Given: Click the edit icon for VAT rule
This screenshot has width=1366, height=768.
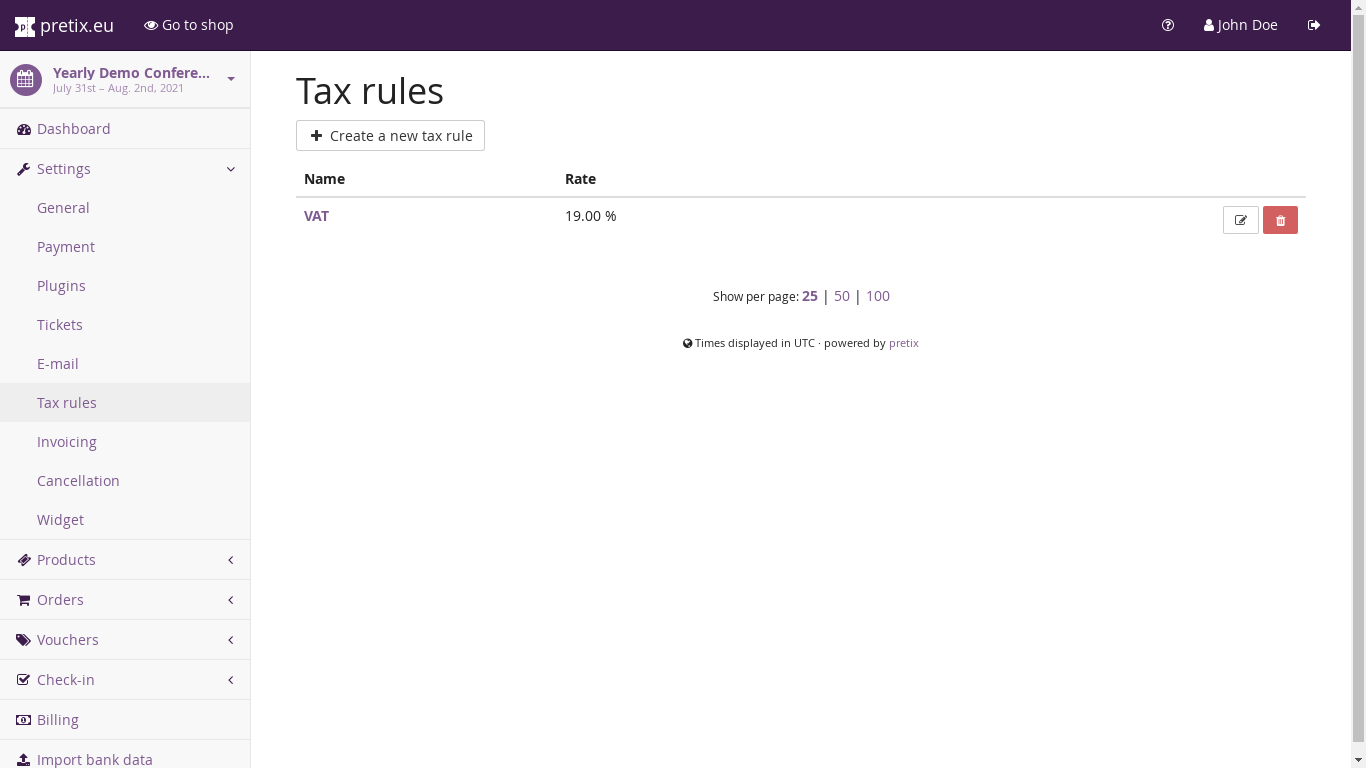Looking at the screenshot, I should pos(1240,220).
